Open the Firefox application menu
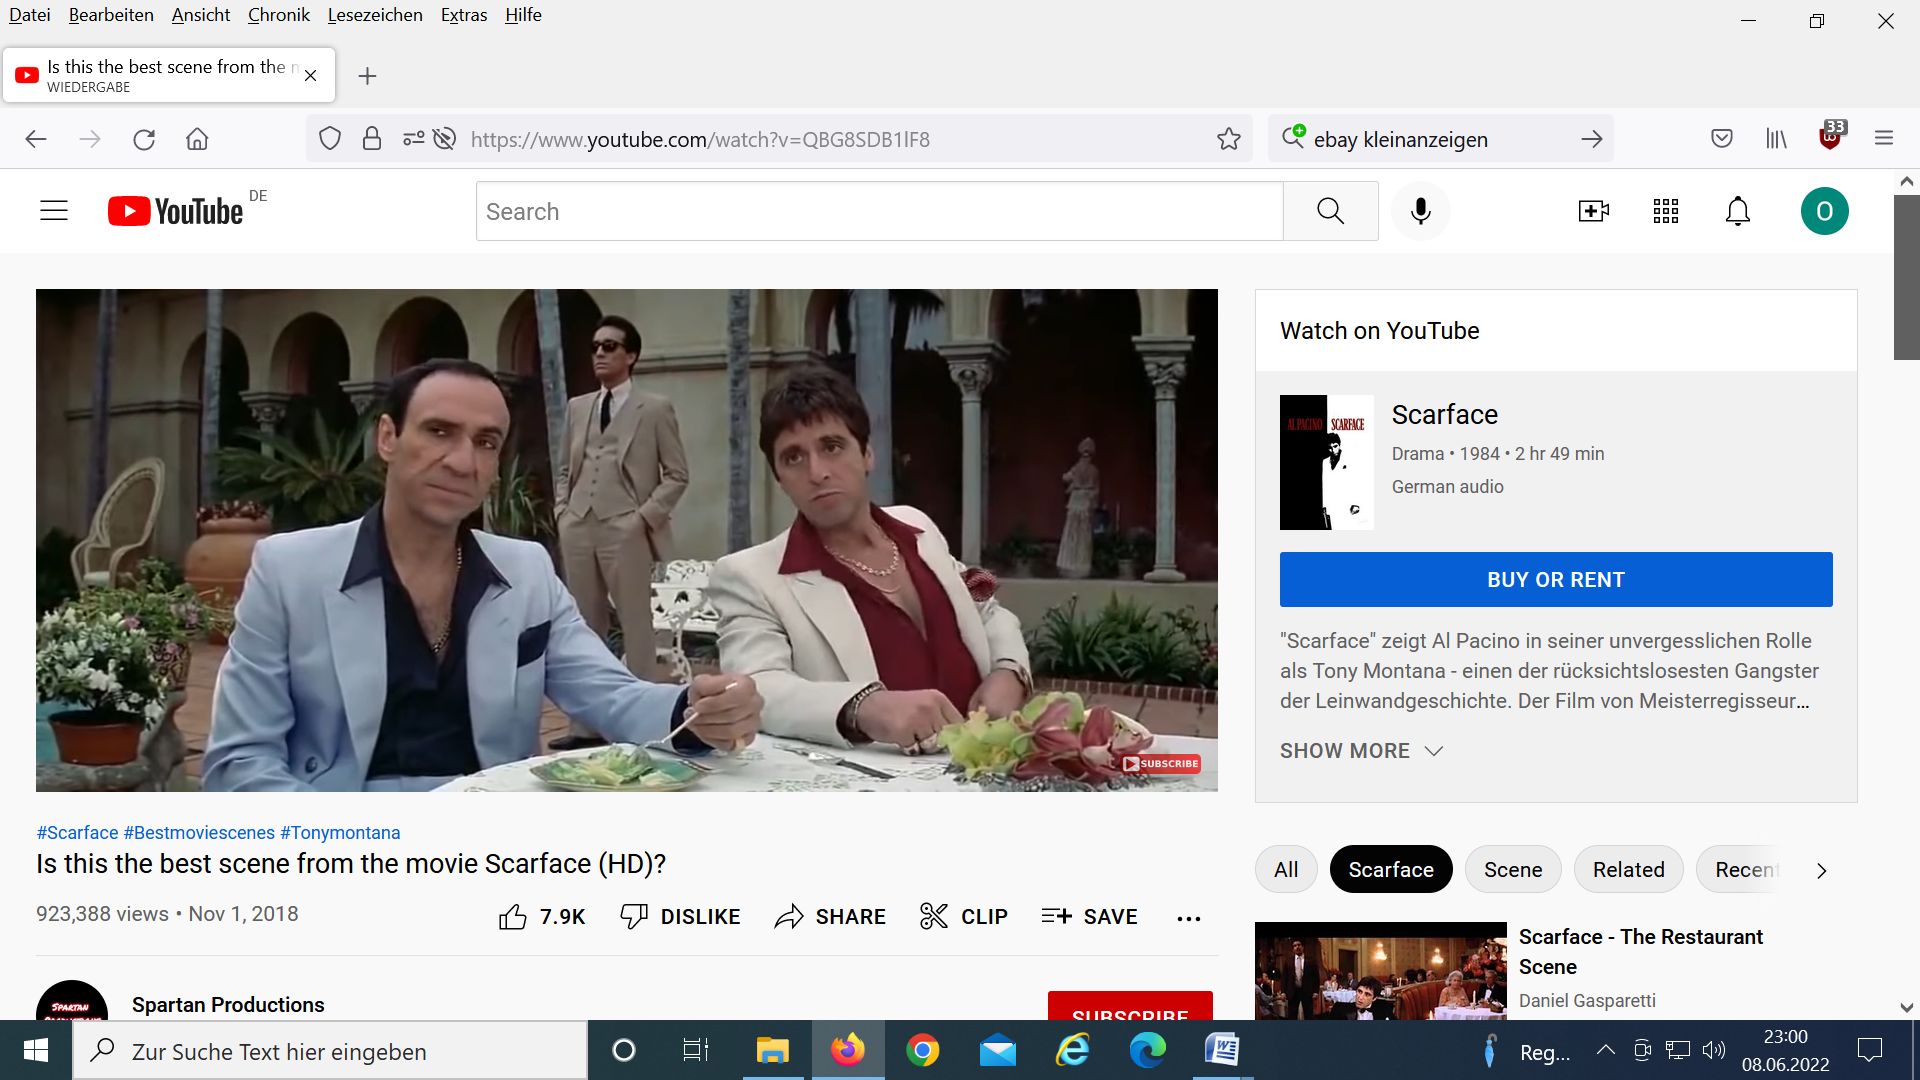1920x1080 pixels. tap(1884, 139)
